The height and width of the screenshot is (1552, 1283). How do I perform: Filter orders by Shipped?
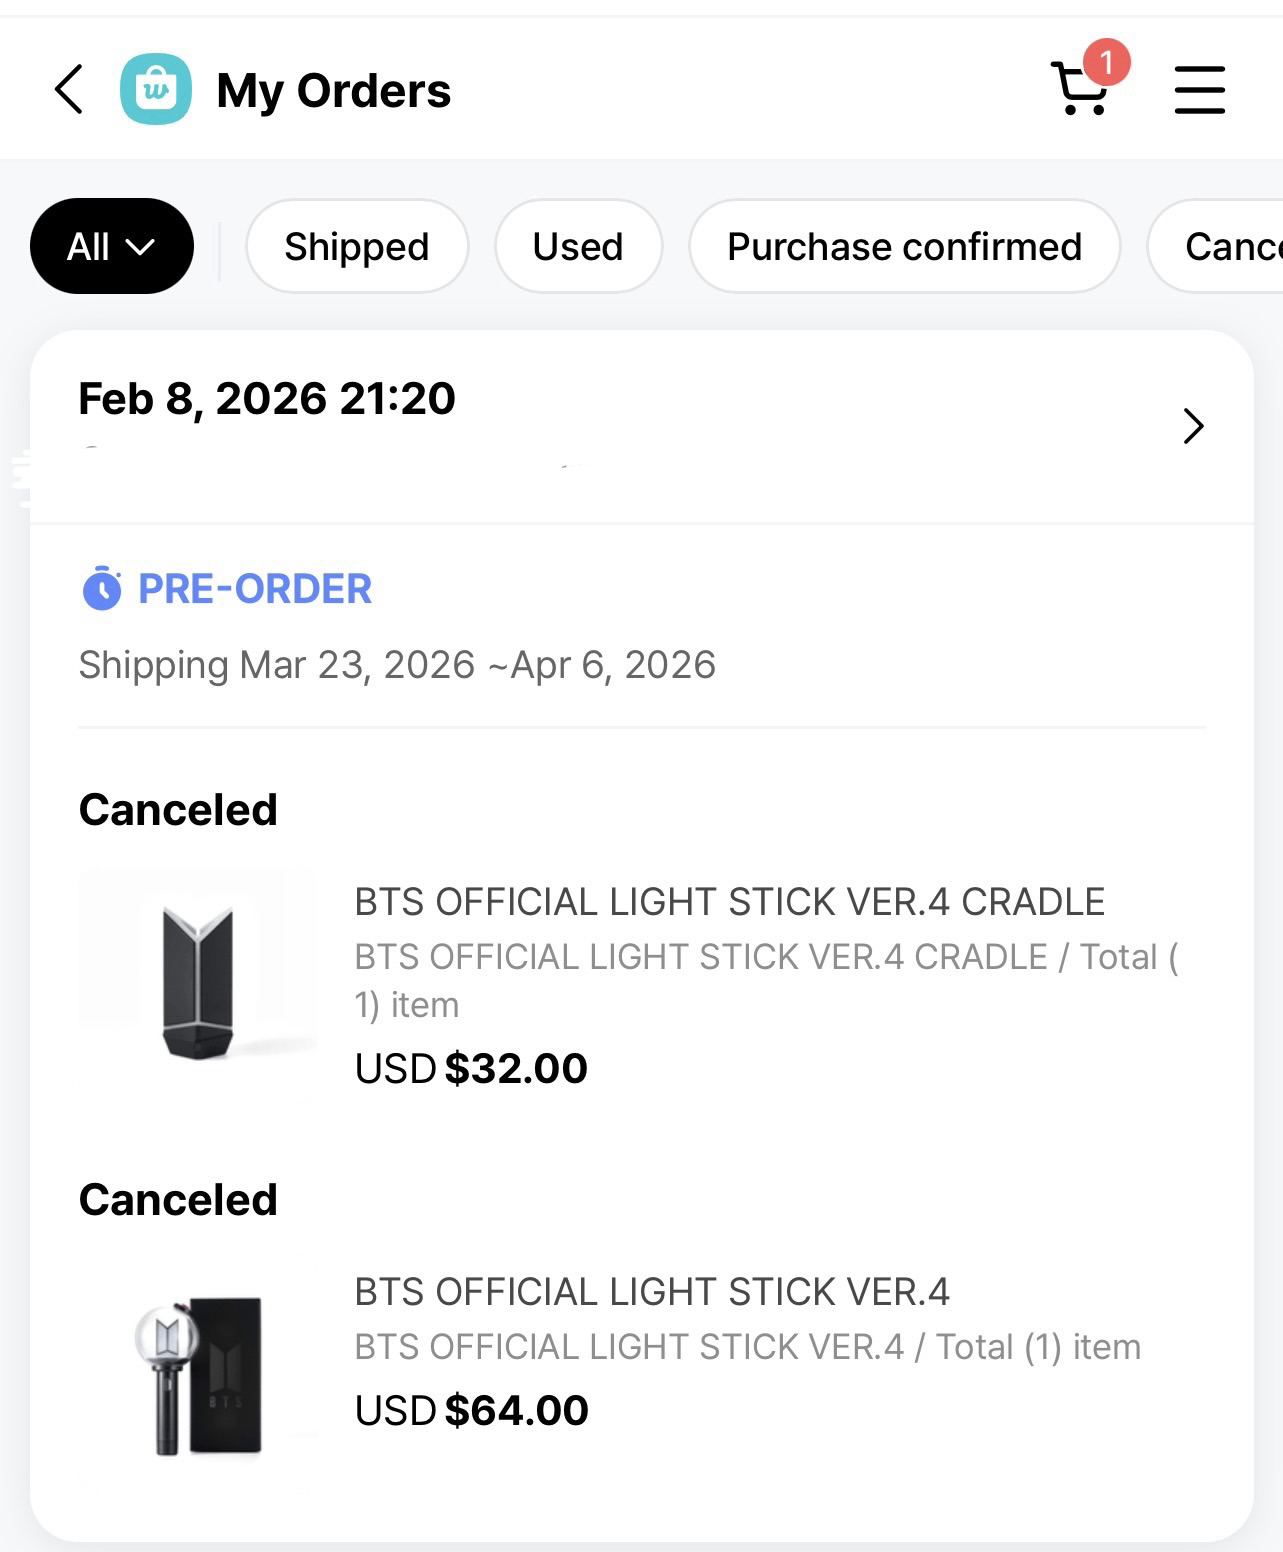pyautogui.click(x=357, y=246)
